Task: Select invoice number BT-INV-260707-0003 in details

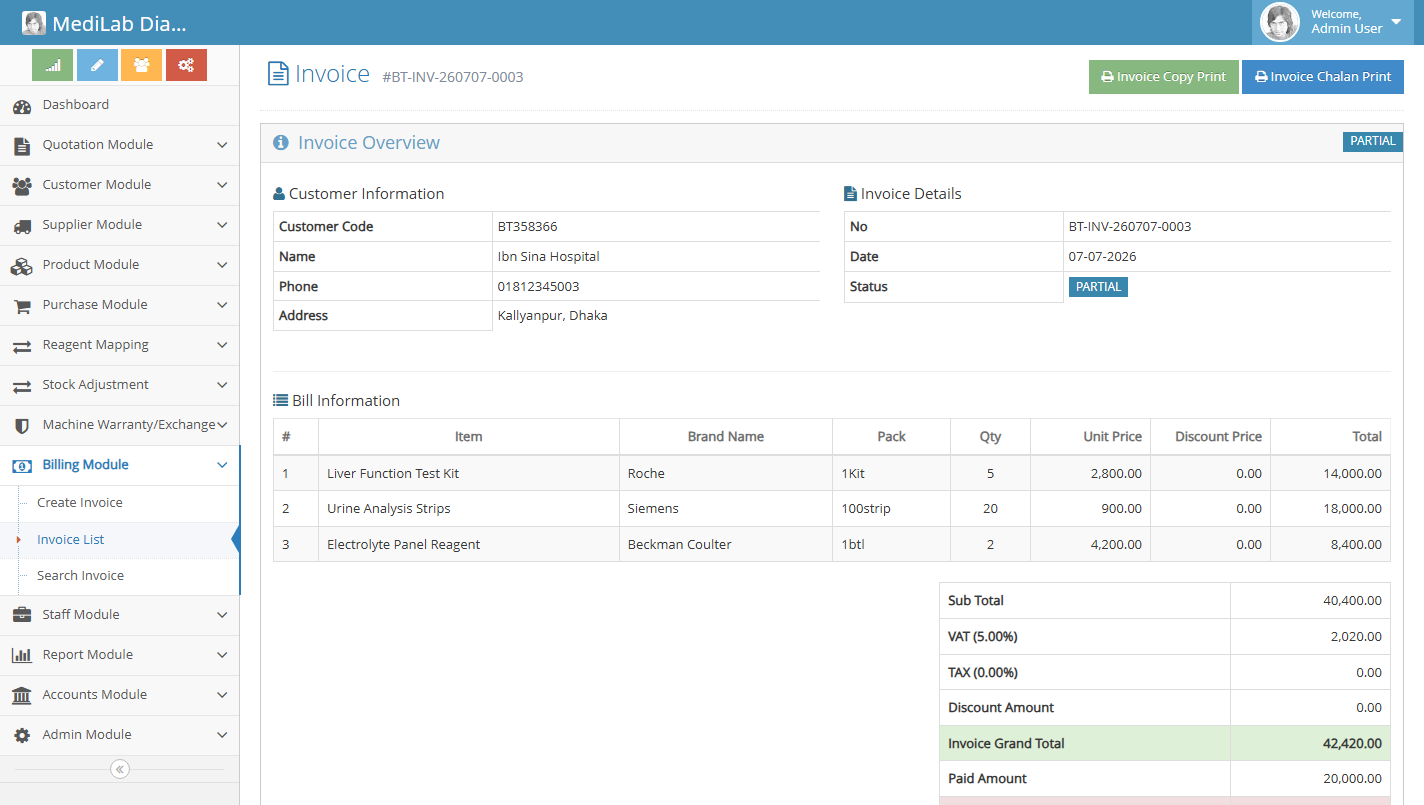Action: [1130, 227]
